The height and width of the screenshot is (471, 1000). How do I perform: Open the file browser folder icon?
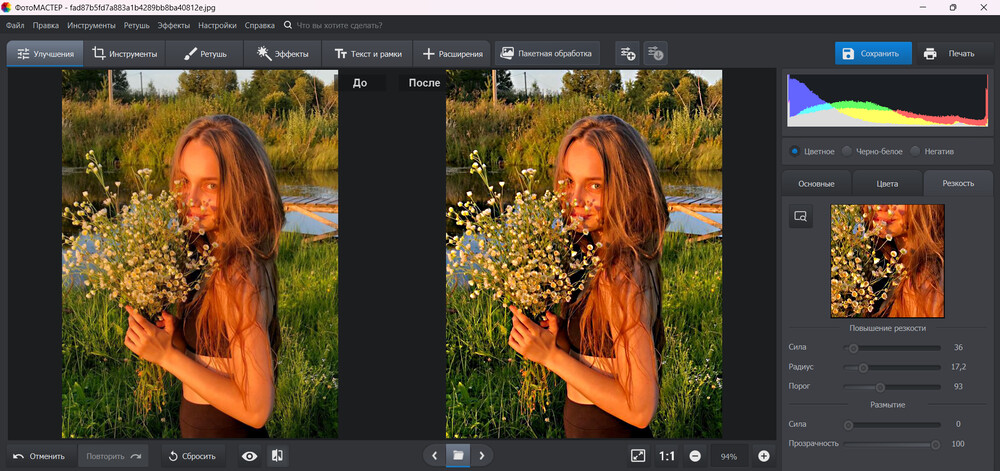click(x=458, y=455)
